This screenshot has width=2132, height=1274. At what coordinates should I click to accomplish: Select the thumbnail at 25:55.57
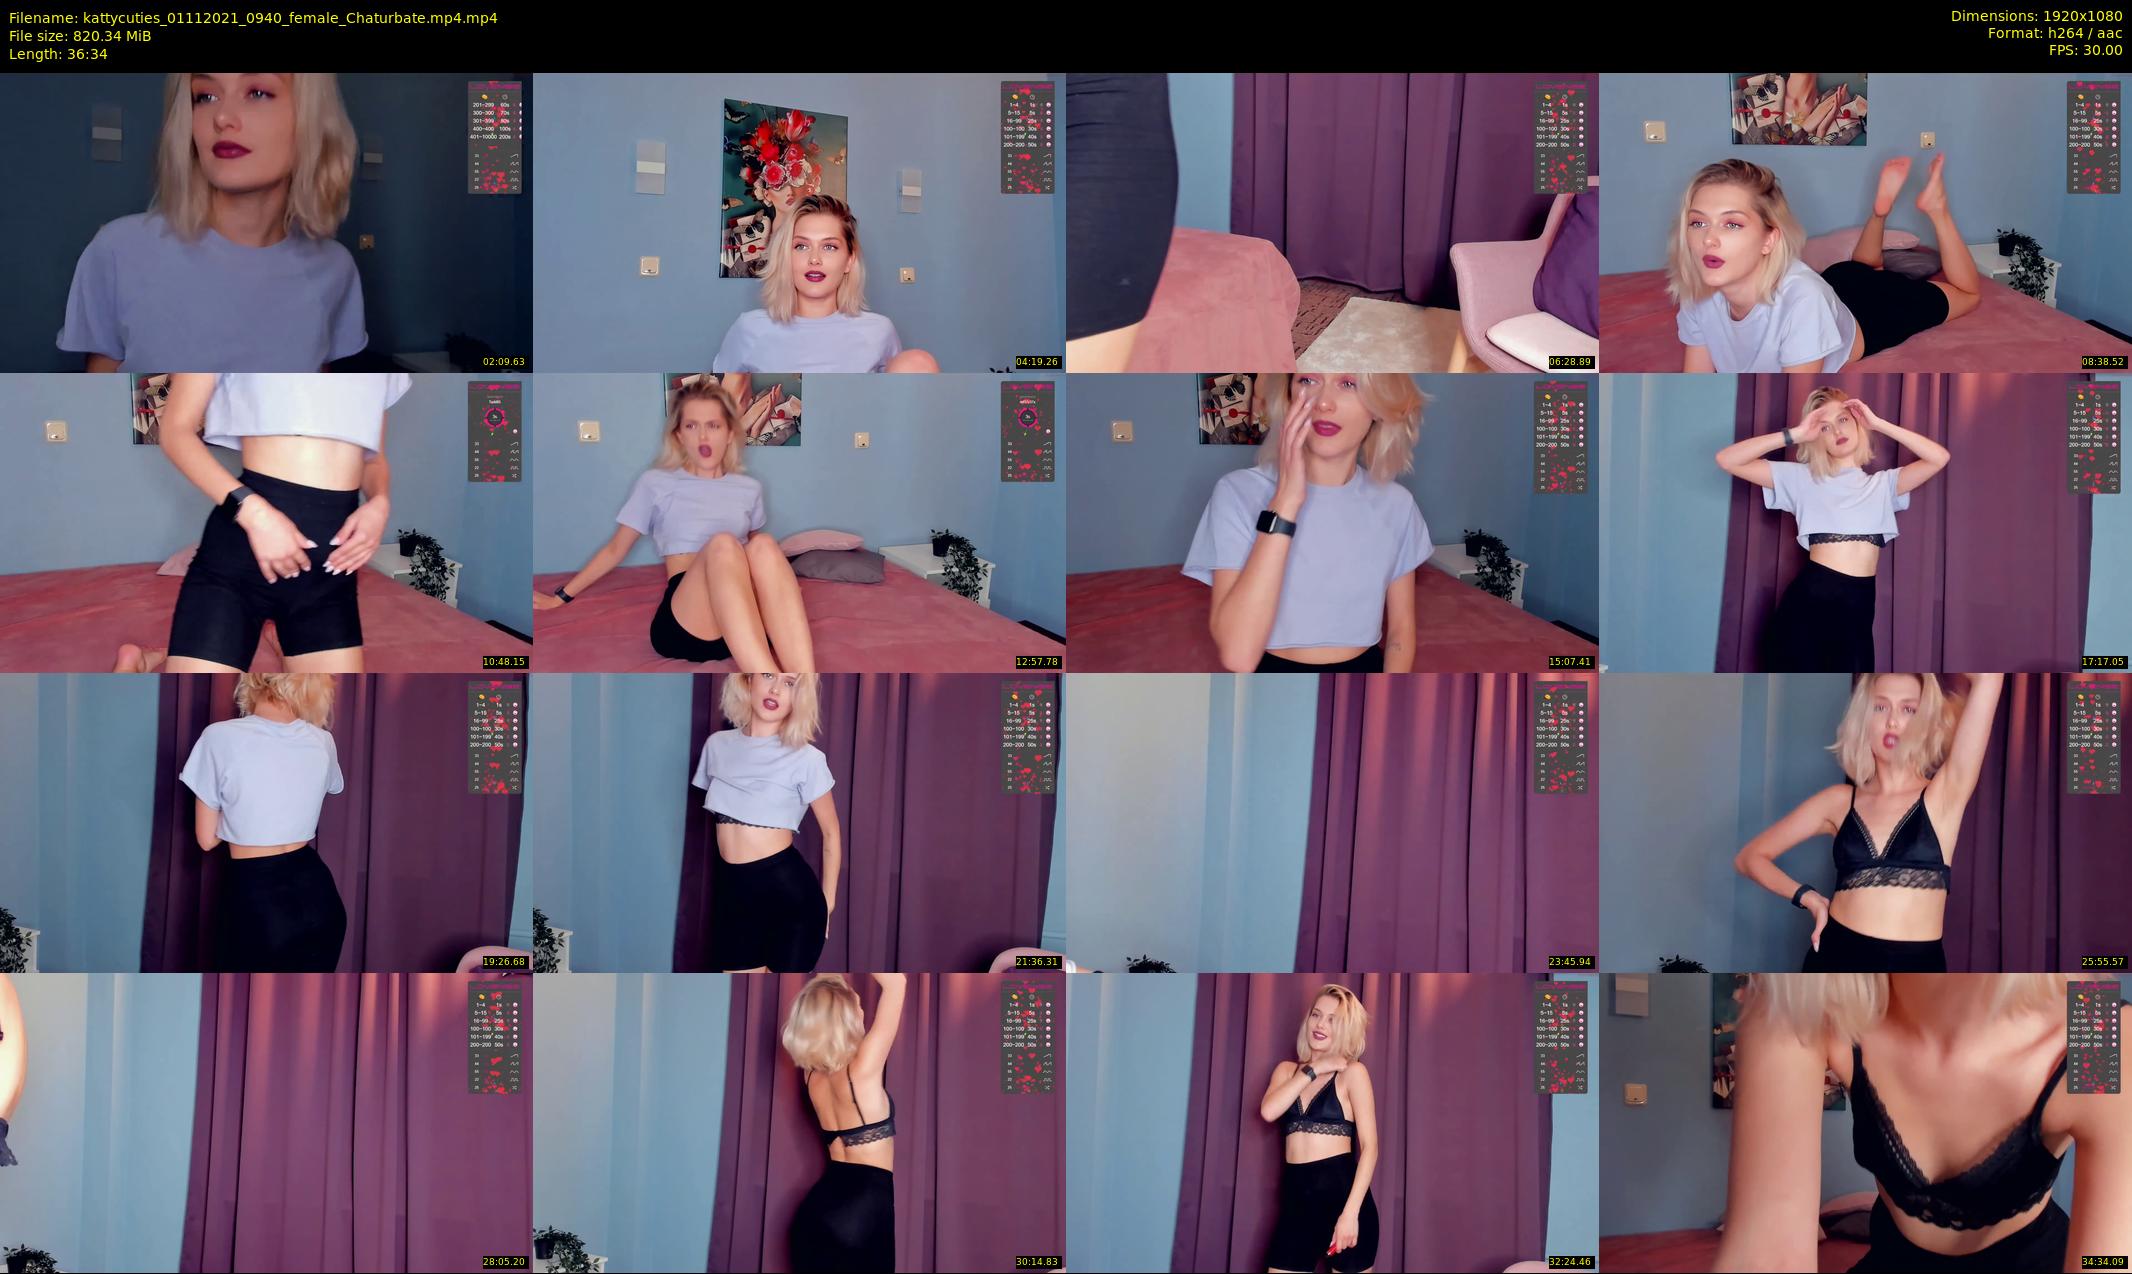click(x=1865, y=822)
